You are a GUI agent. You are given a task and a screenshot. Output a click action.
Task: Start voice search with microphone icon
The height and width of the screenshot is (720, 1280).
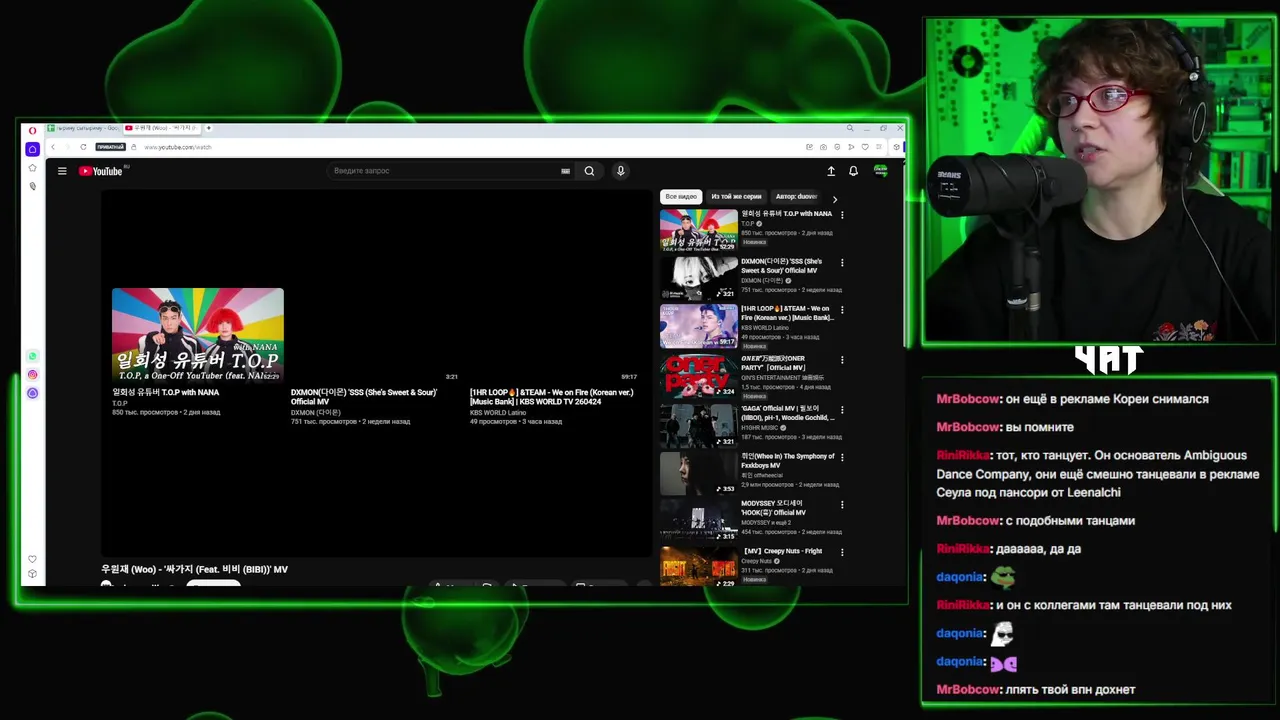click(620, 171)
